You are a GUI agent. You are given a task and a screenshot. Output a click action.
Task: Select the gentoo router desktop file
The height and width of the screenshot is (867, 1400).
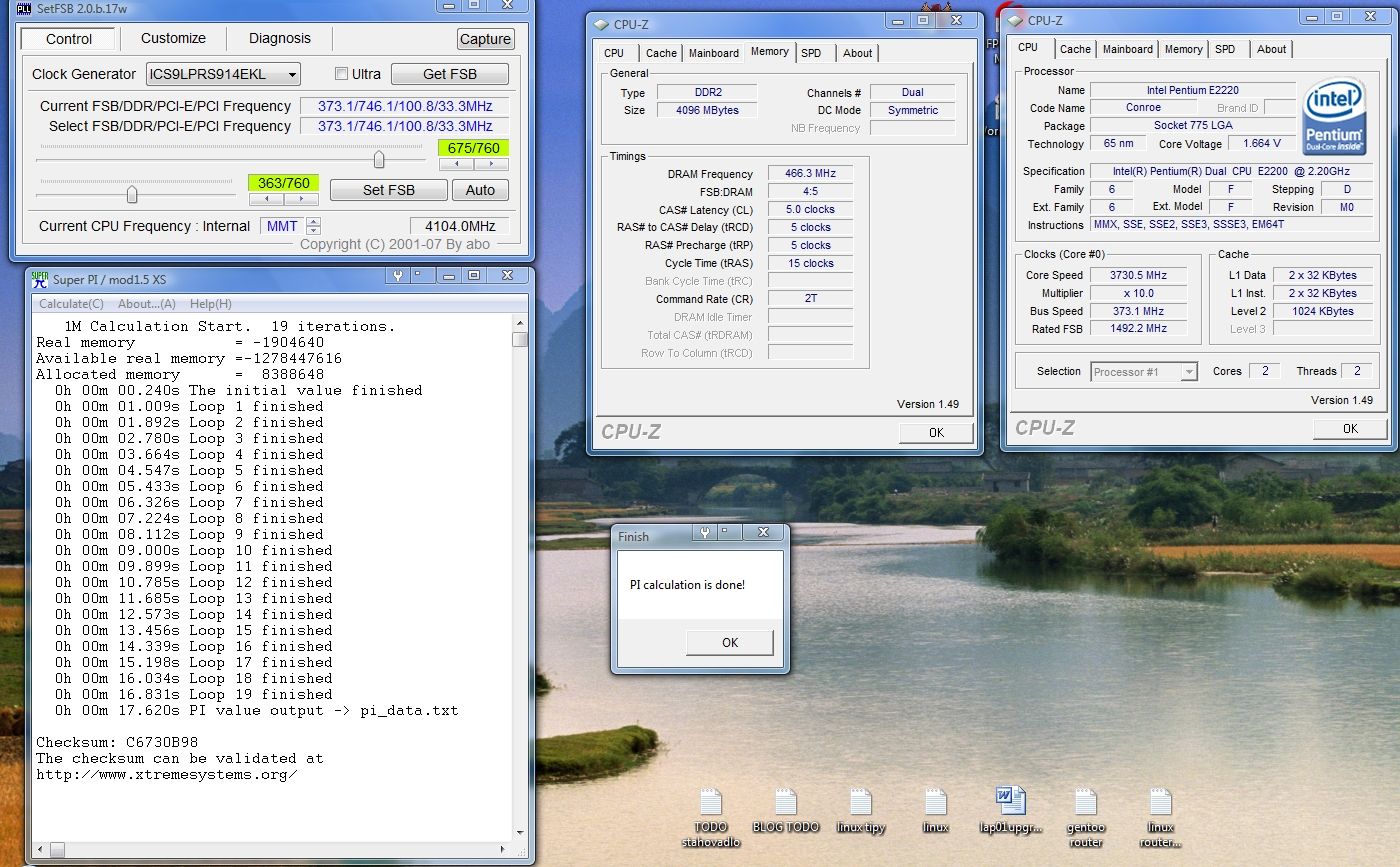1086,816
